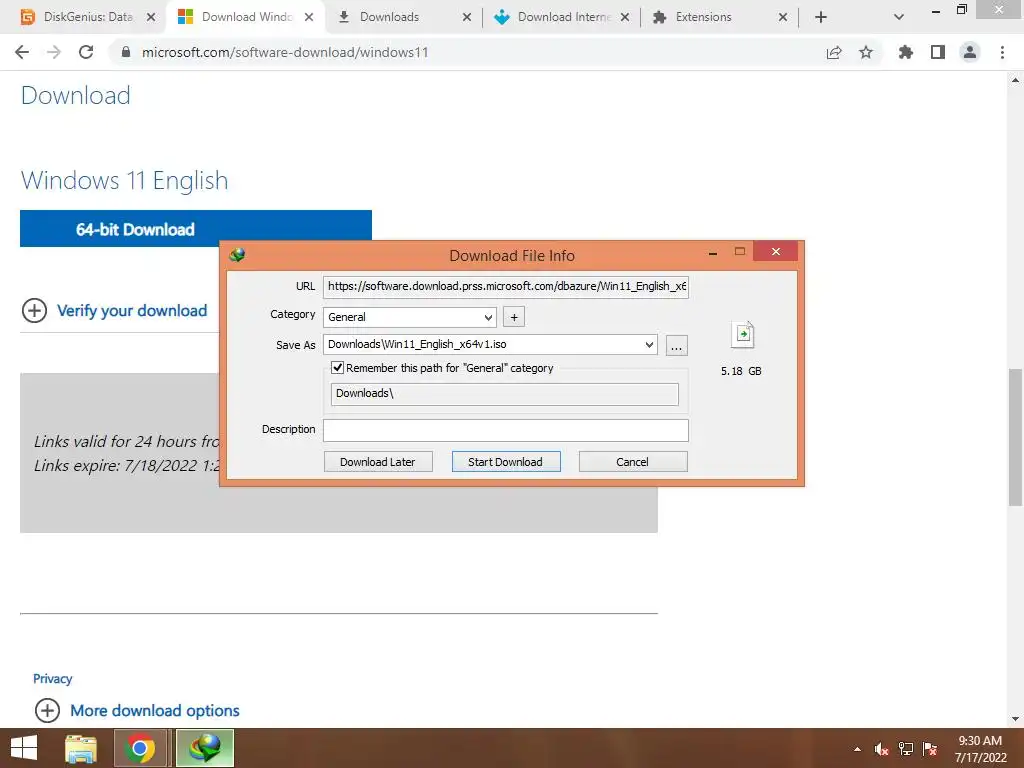Image resolution: width=1024 pixels, height=768 pixels.
Task: Click the Description text field
Action: [x=505, y=430]
